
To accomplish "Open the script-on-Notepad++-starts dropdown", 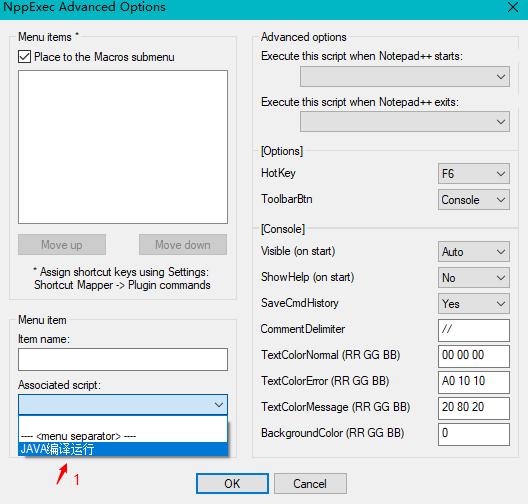I will click(x=405, y=77).
